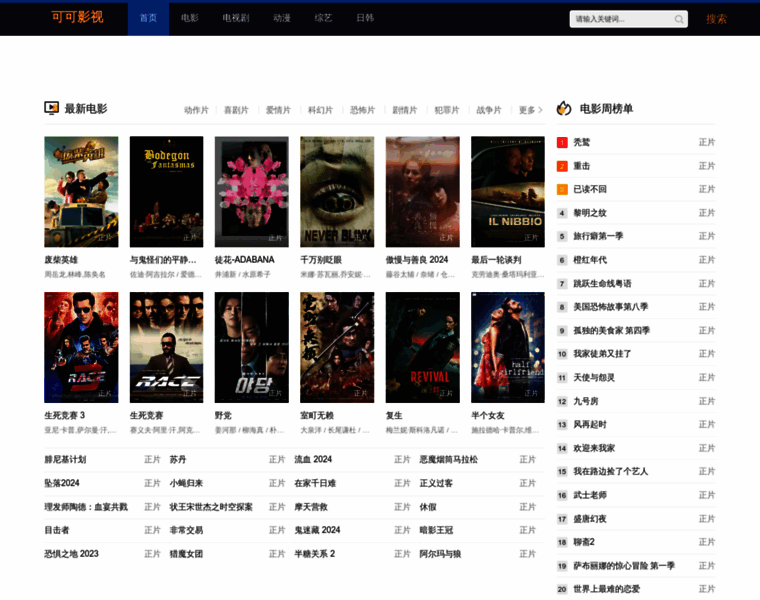Open the Half Girlfriend poster
This screenshot has width=760, height=600.
tap(508, 347)
